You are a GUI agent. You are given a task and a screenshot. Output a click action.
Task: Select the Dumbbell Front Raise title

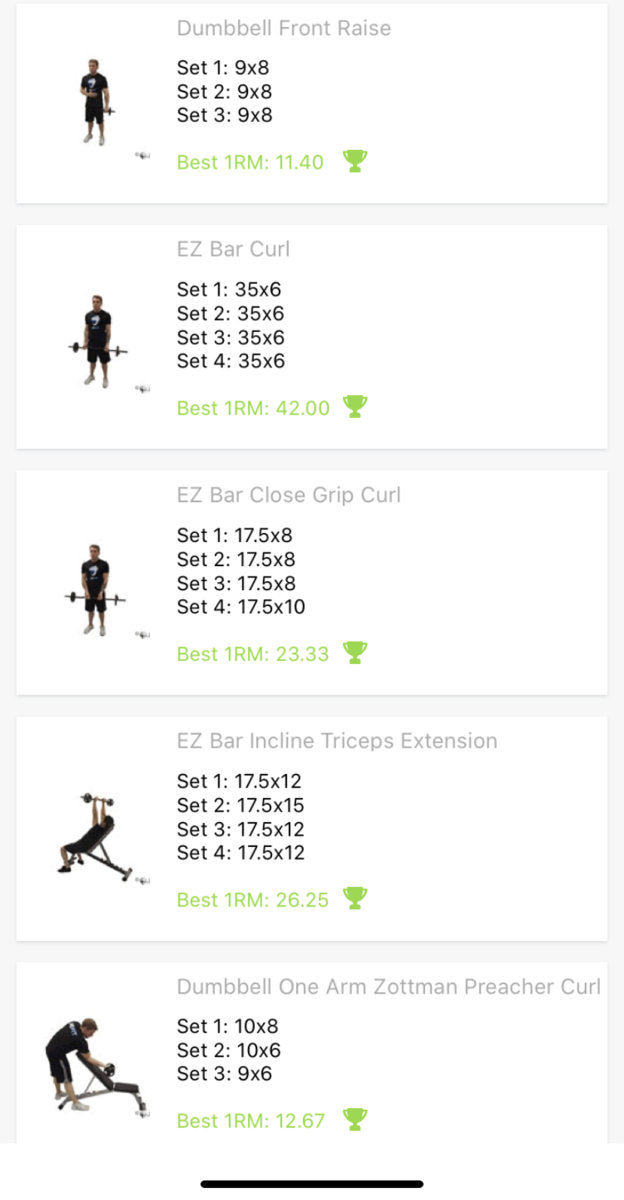coord(284,28)
